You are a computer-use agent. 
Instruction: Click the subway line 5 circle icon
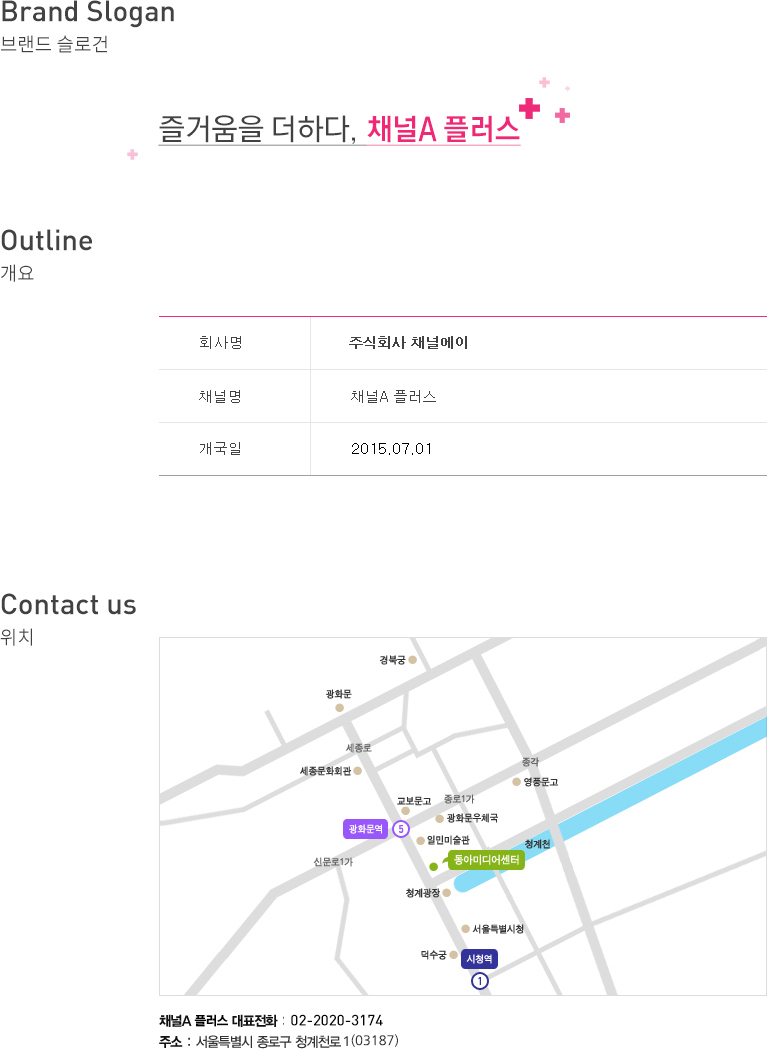point(400,829)
